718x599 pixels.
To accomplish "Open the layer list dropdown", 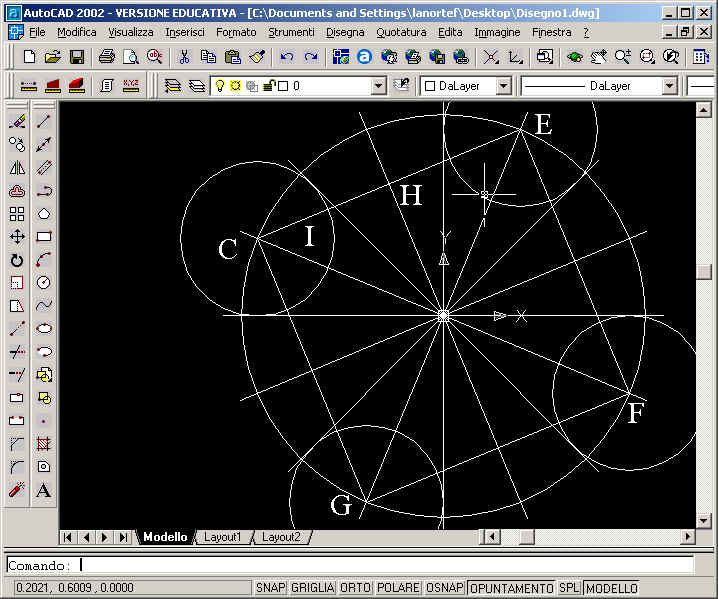I will pos(378,87).
